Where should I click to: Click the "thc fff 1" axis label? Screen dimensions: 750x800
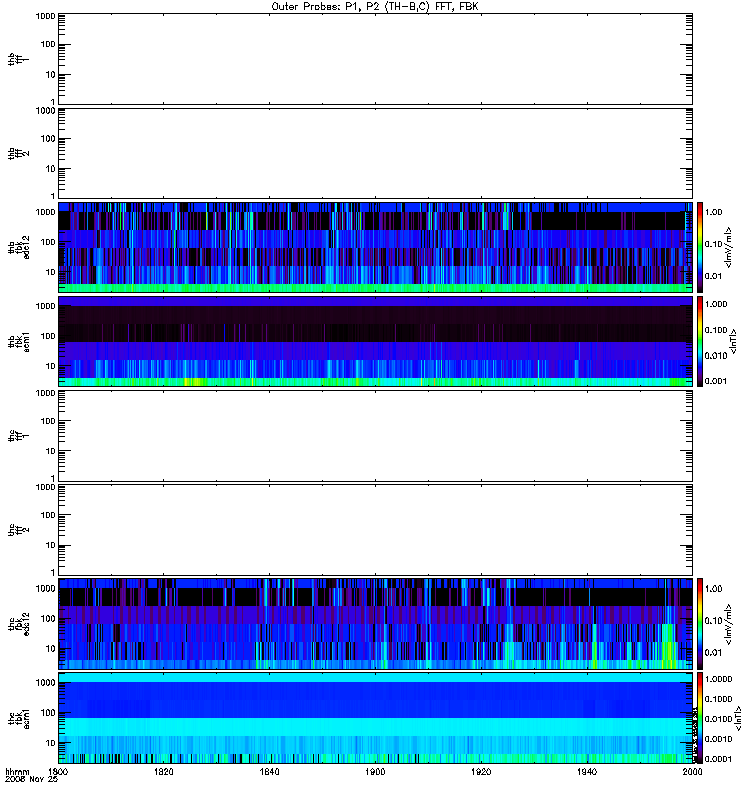[x=18, y=436]
